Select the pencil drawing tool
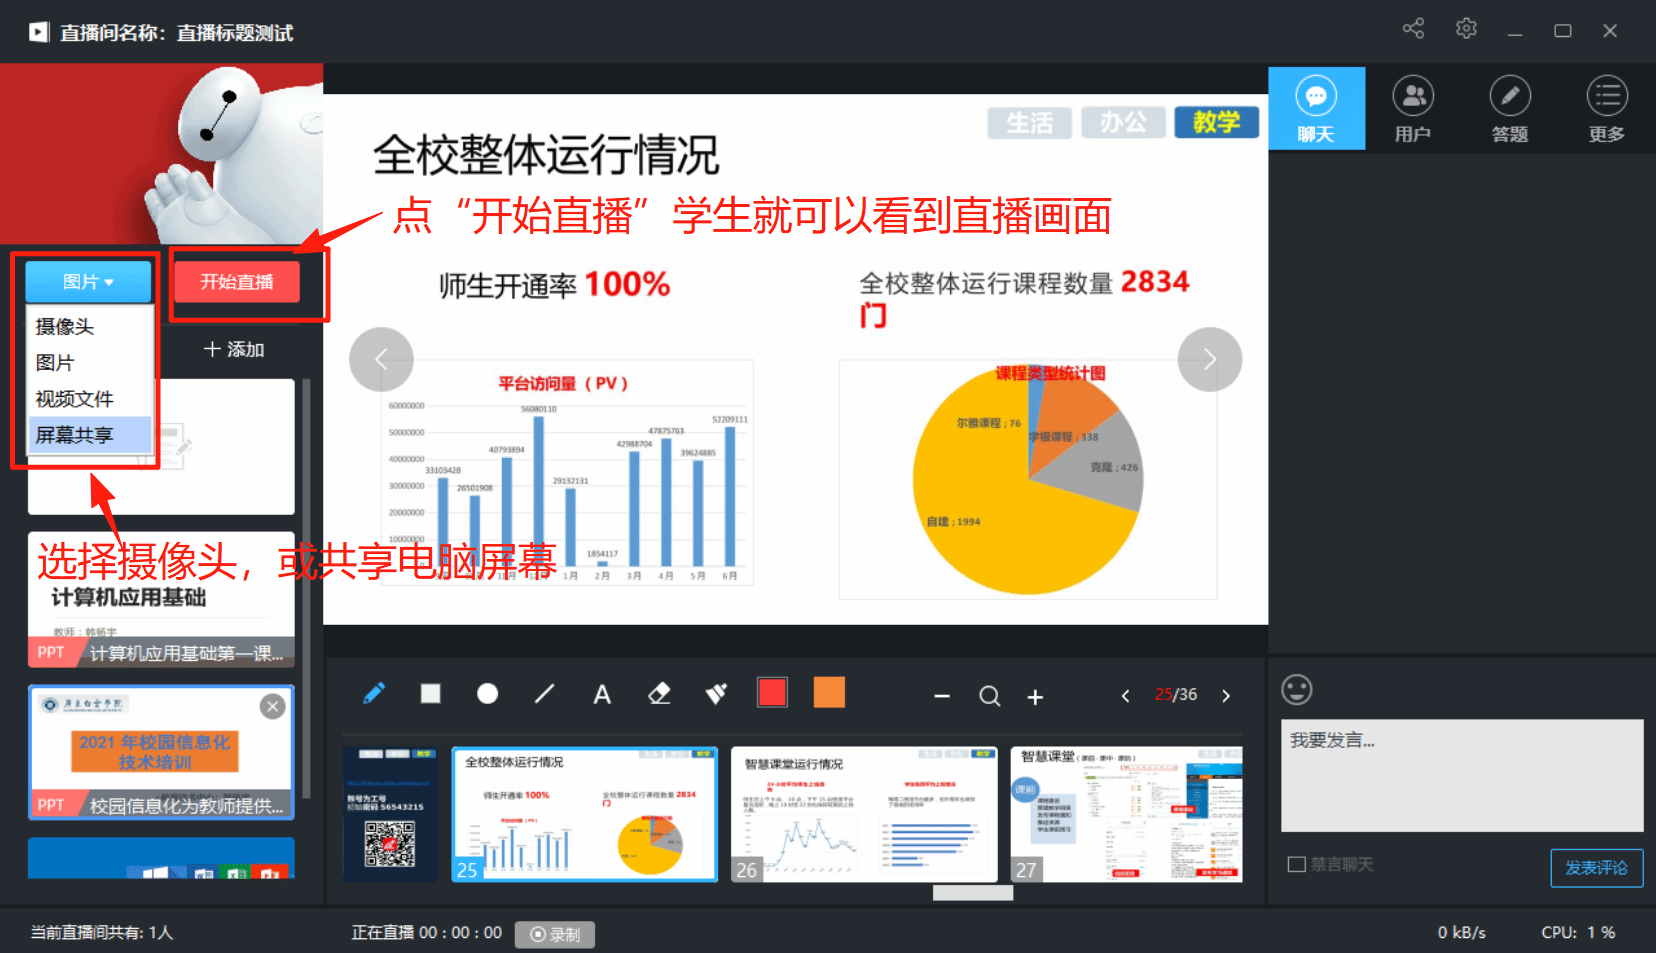This screenshot has height=953, width=1656. click(x=374, y=694)
